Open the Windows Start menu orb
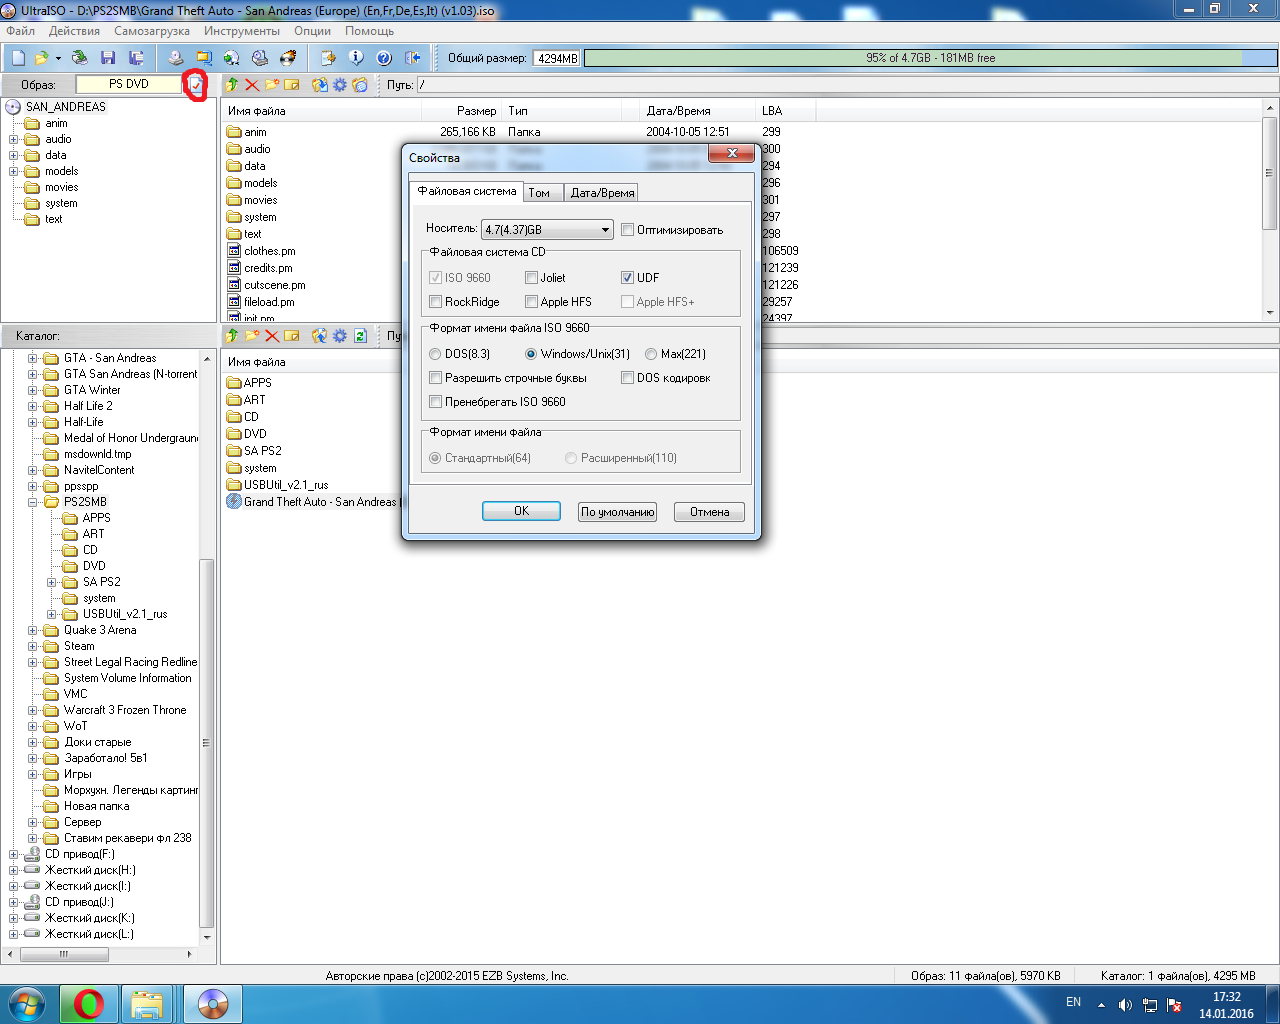The image size is (1280, 1024). 26,1004
